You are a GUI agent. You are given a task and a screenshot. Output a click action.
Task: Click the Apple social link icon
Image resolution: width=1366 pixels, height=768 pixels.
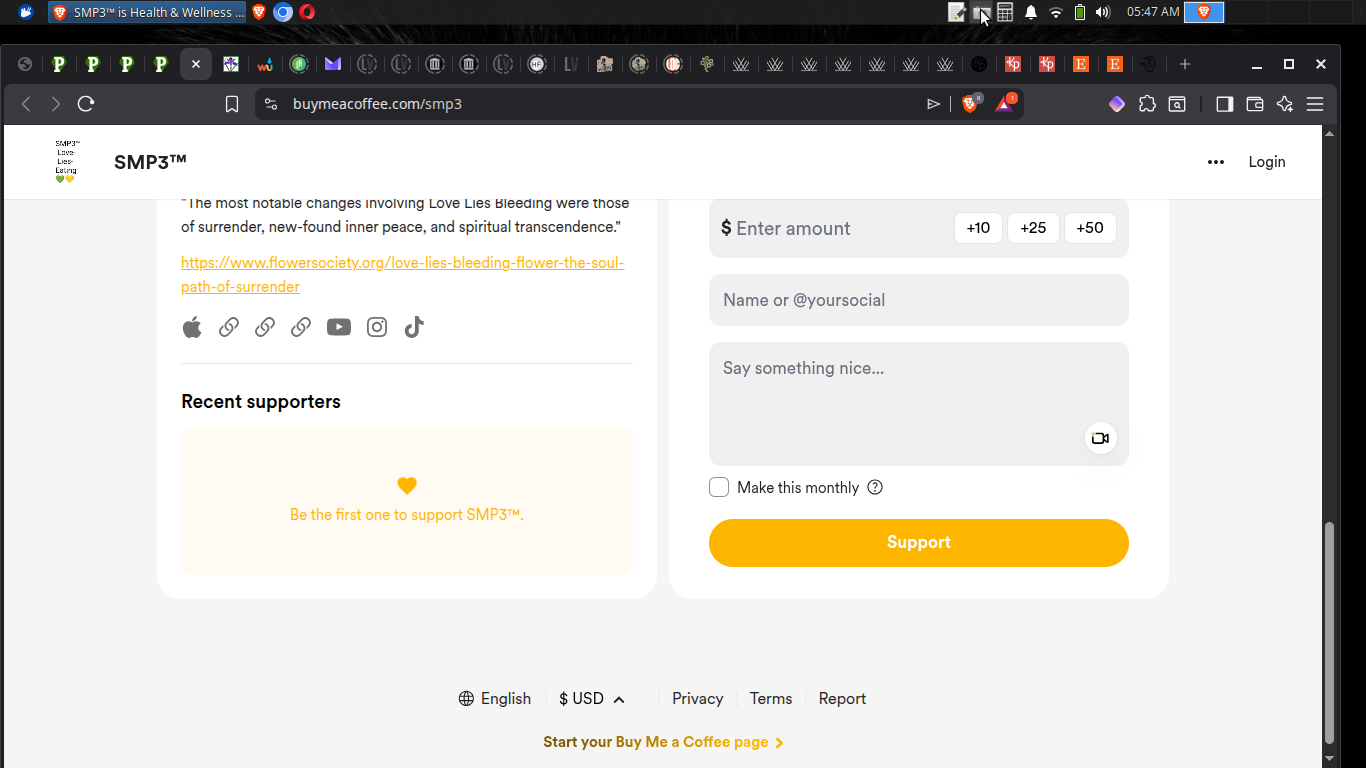192,327
